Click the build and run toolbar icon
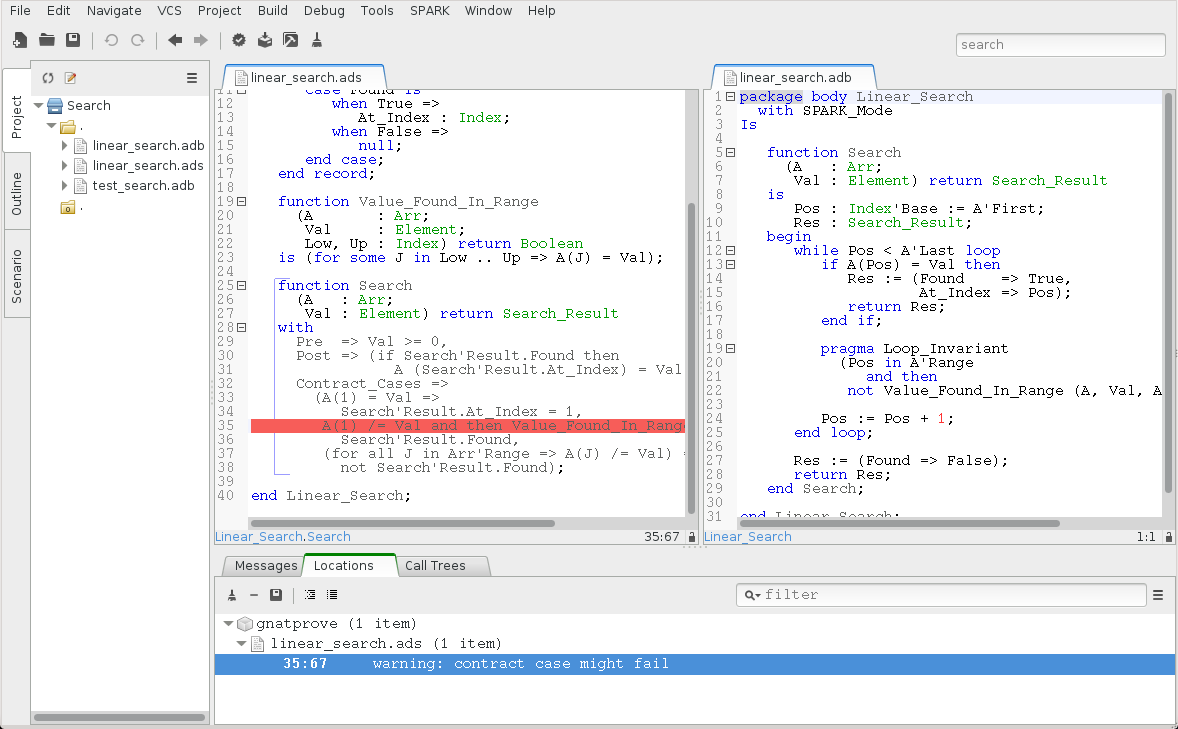Screen dimensions: 1178x729 [x=291, y=40]
